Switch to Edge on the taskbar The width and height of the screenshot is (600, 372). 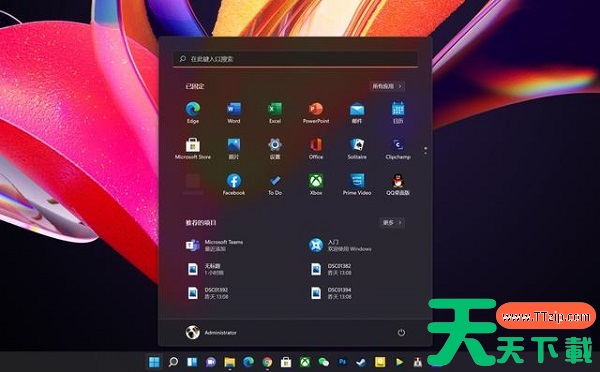248,362
